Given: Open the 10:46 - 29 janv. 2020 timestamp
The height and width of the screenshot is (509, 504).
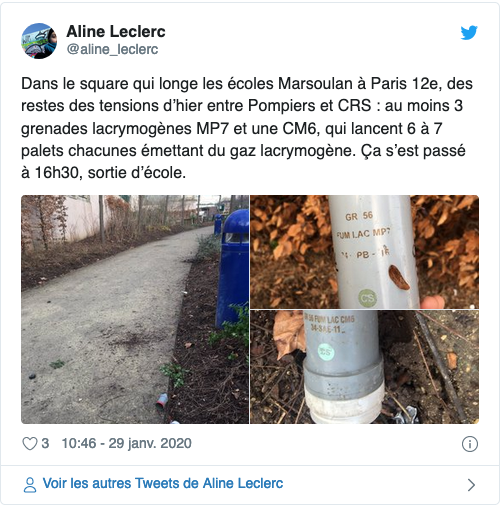Looking at the screenshot, I should click(x=127, y=443).
